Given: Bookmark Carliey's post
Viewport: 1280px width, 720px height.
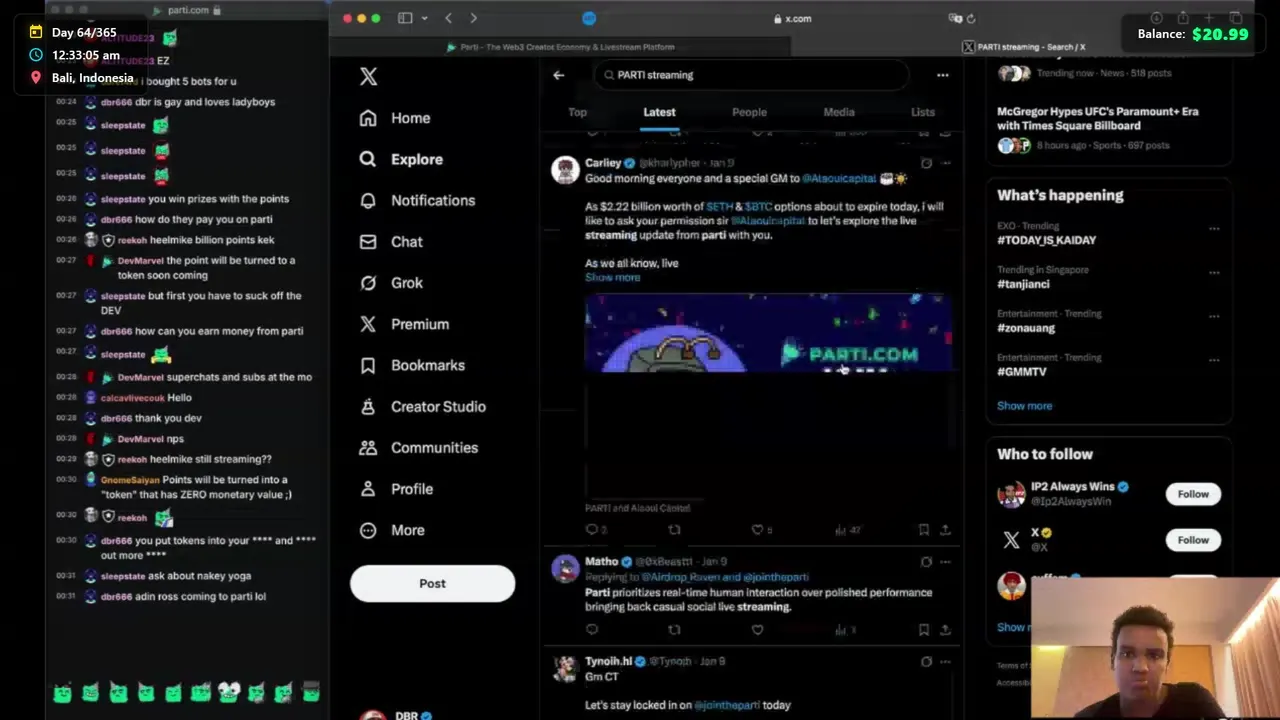Looking at the screenshot, I should (923, 530).
